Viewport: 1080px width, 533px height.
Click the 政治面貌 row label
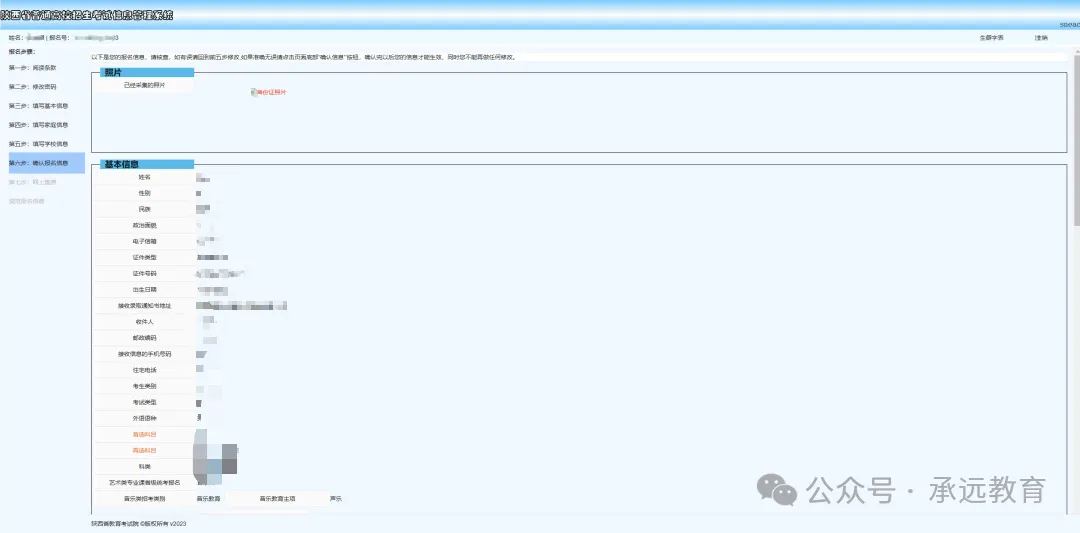click(x=144, y=225)
